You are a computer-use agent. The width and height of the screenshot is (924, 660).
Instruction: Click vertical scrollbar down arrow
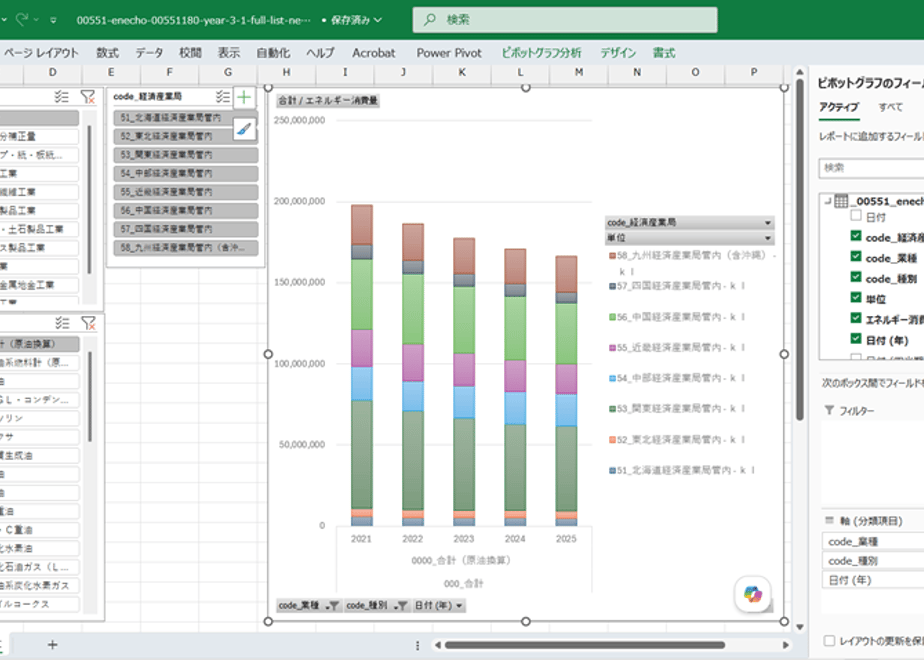[x=800, y=627]
